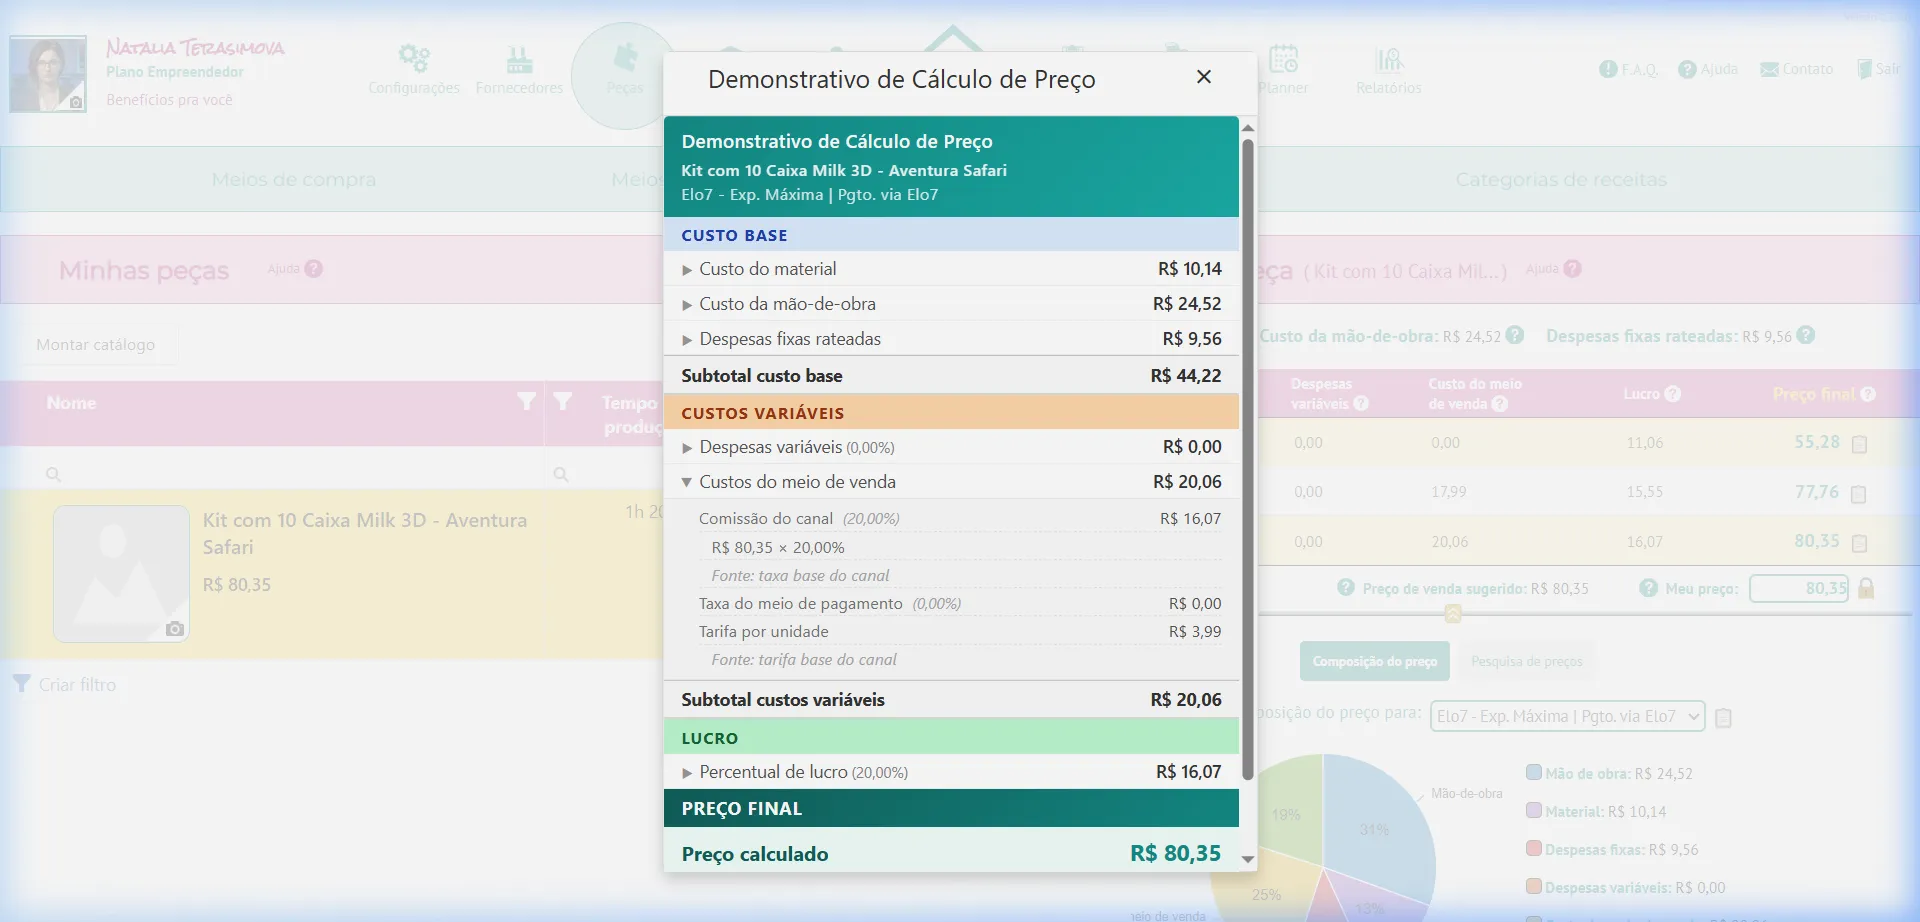Viewport: 1920px width, 922px height.
Task: Expand the Percentual de lucro row
Action: click(687, 773)
